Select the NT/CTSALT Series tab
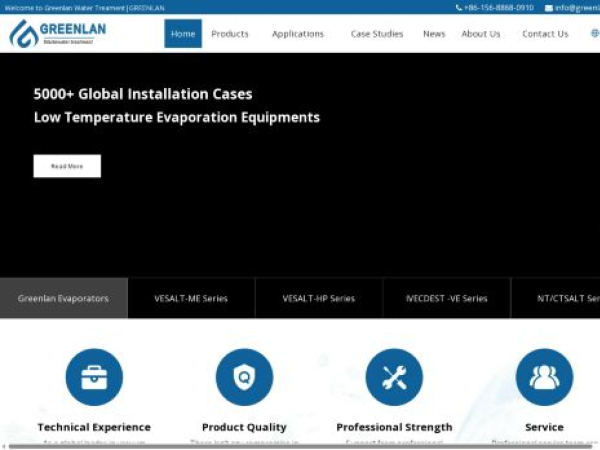 [x=556, y=298]
